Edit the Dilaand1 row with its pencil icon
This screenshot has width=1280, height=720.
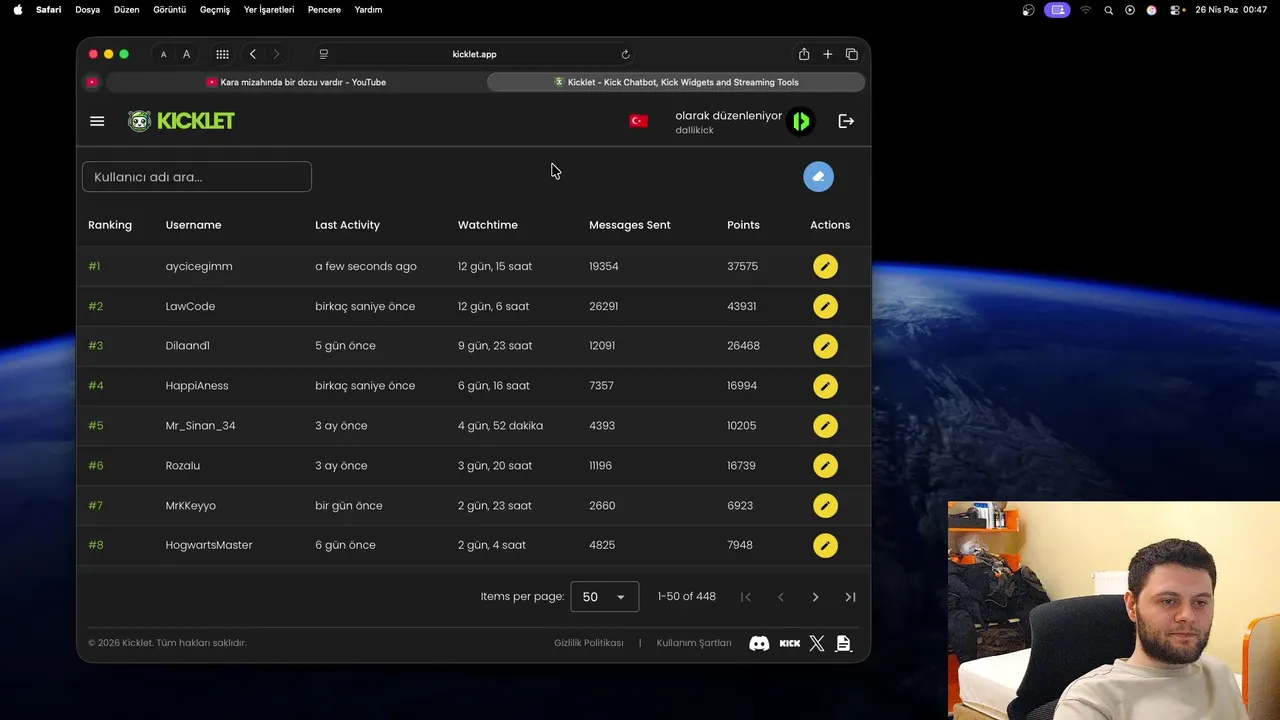click(x=825, y=346)
